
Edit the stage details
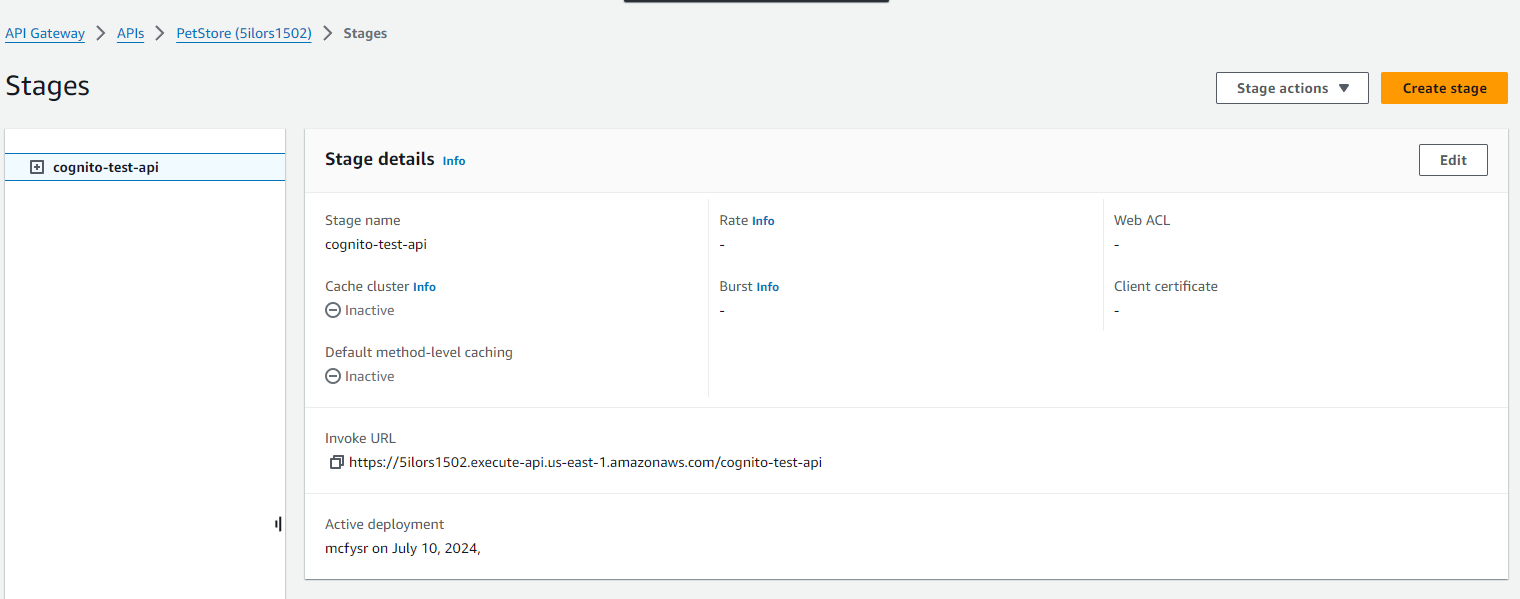1453,160
